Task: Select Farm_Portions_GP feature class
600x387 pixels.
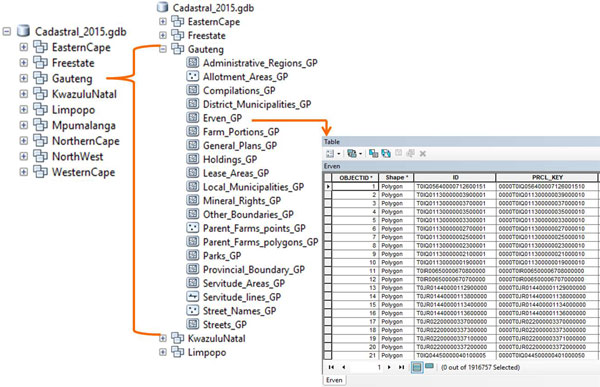Action: [241, 132]
